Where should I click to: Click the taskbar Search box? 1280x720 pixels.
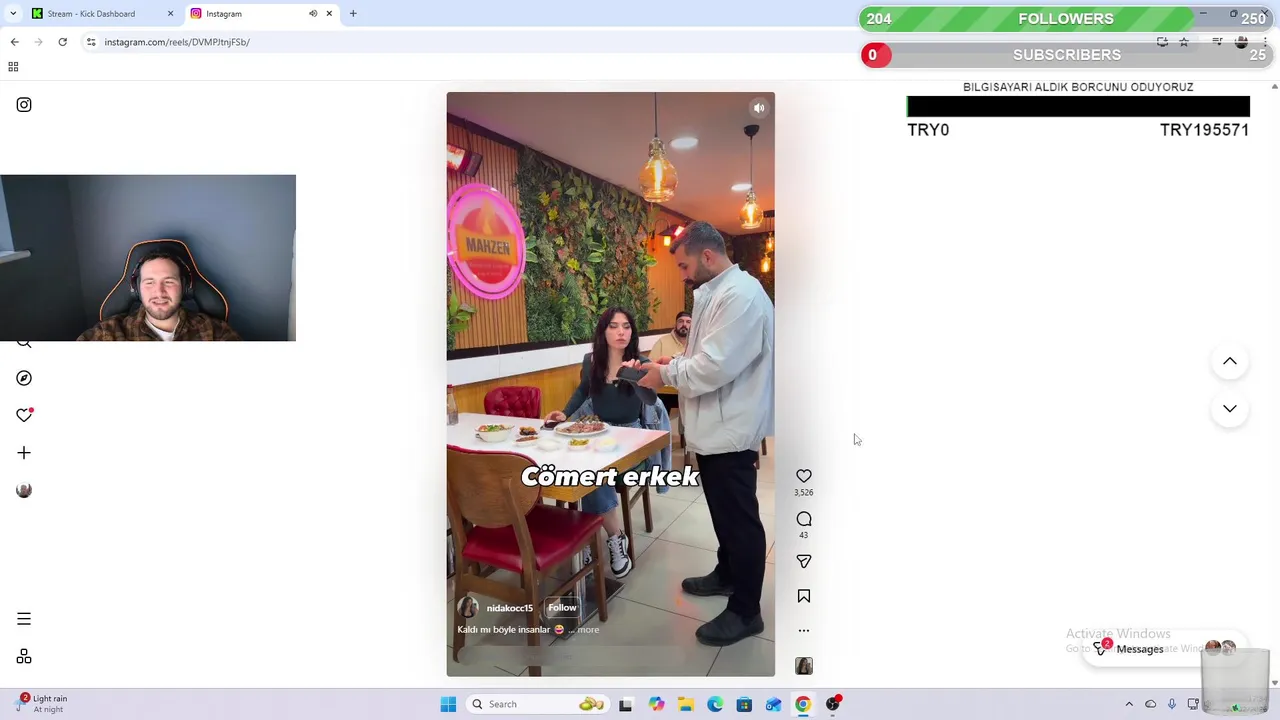point(538,704)
